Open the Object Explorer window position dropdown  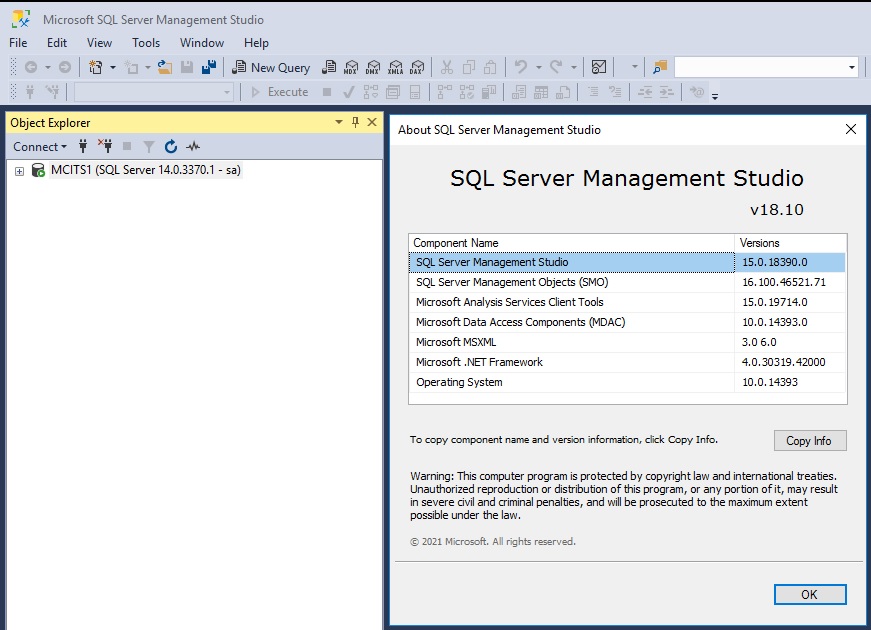[338, 122]
